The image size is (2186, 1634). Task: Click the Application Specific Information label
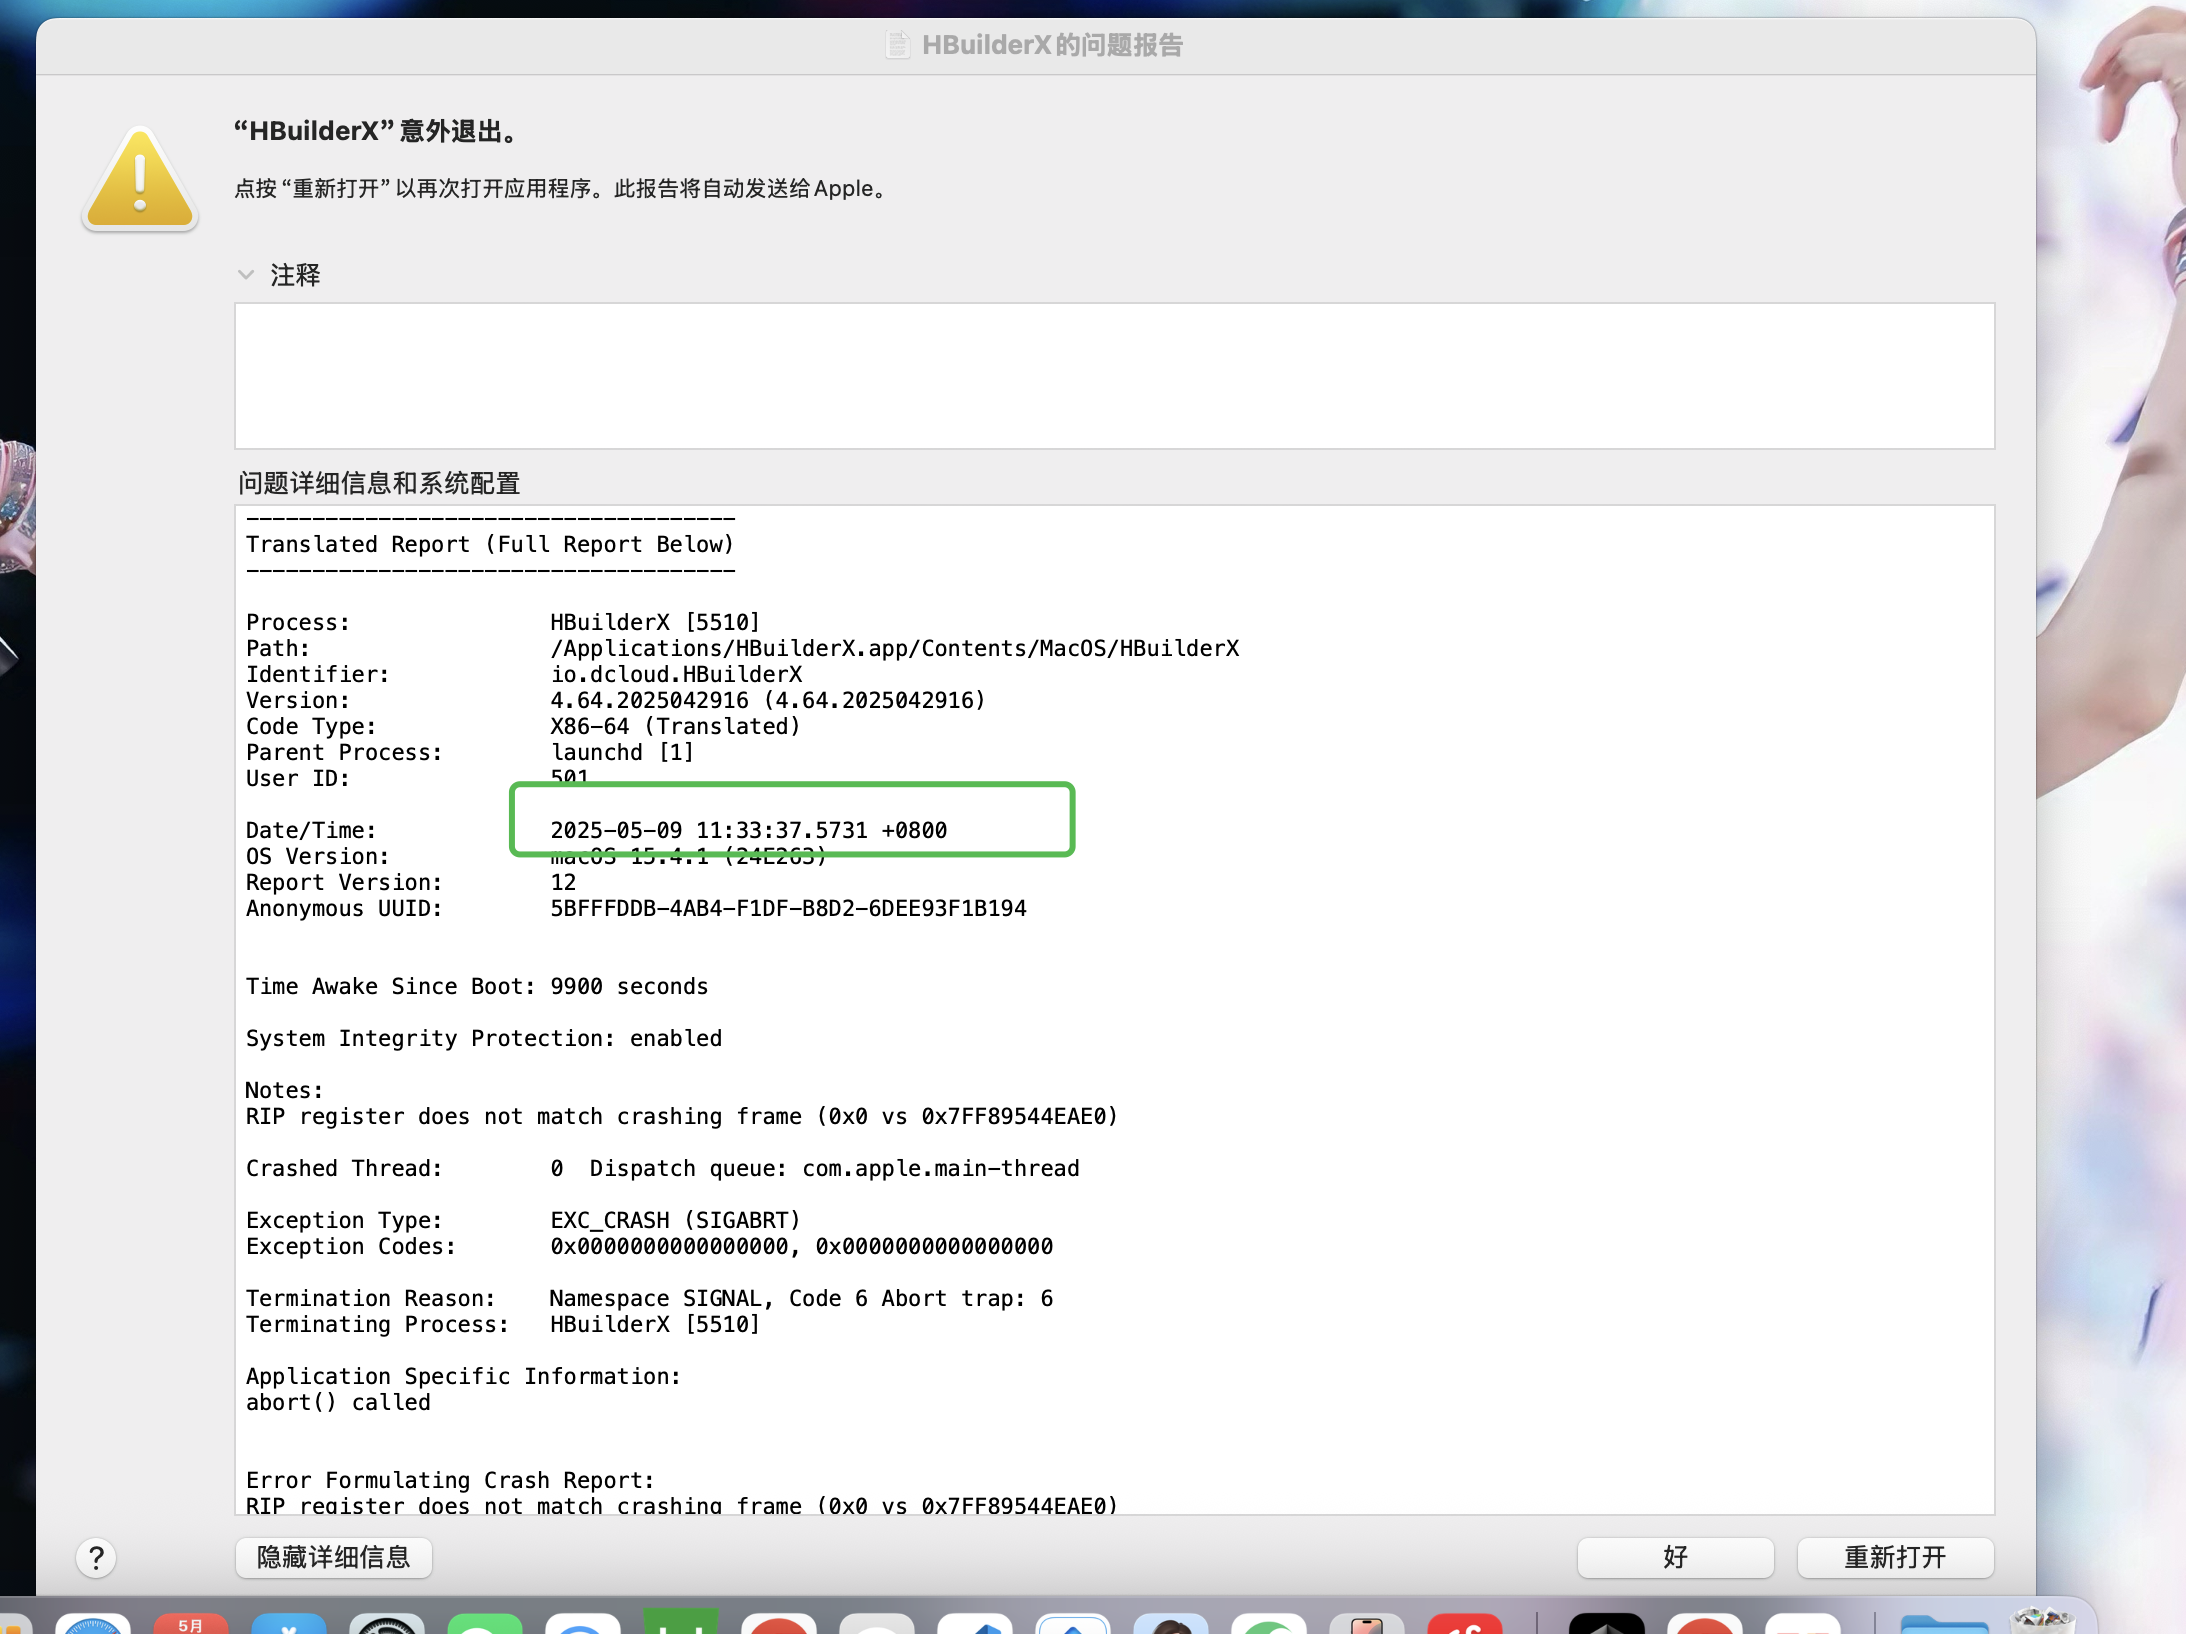point(463,1376)
